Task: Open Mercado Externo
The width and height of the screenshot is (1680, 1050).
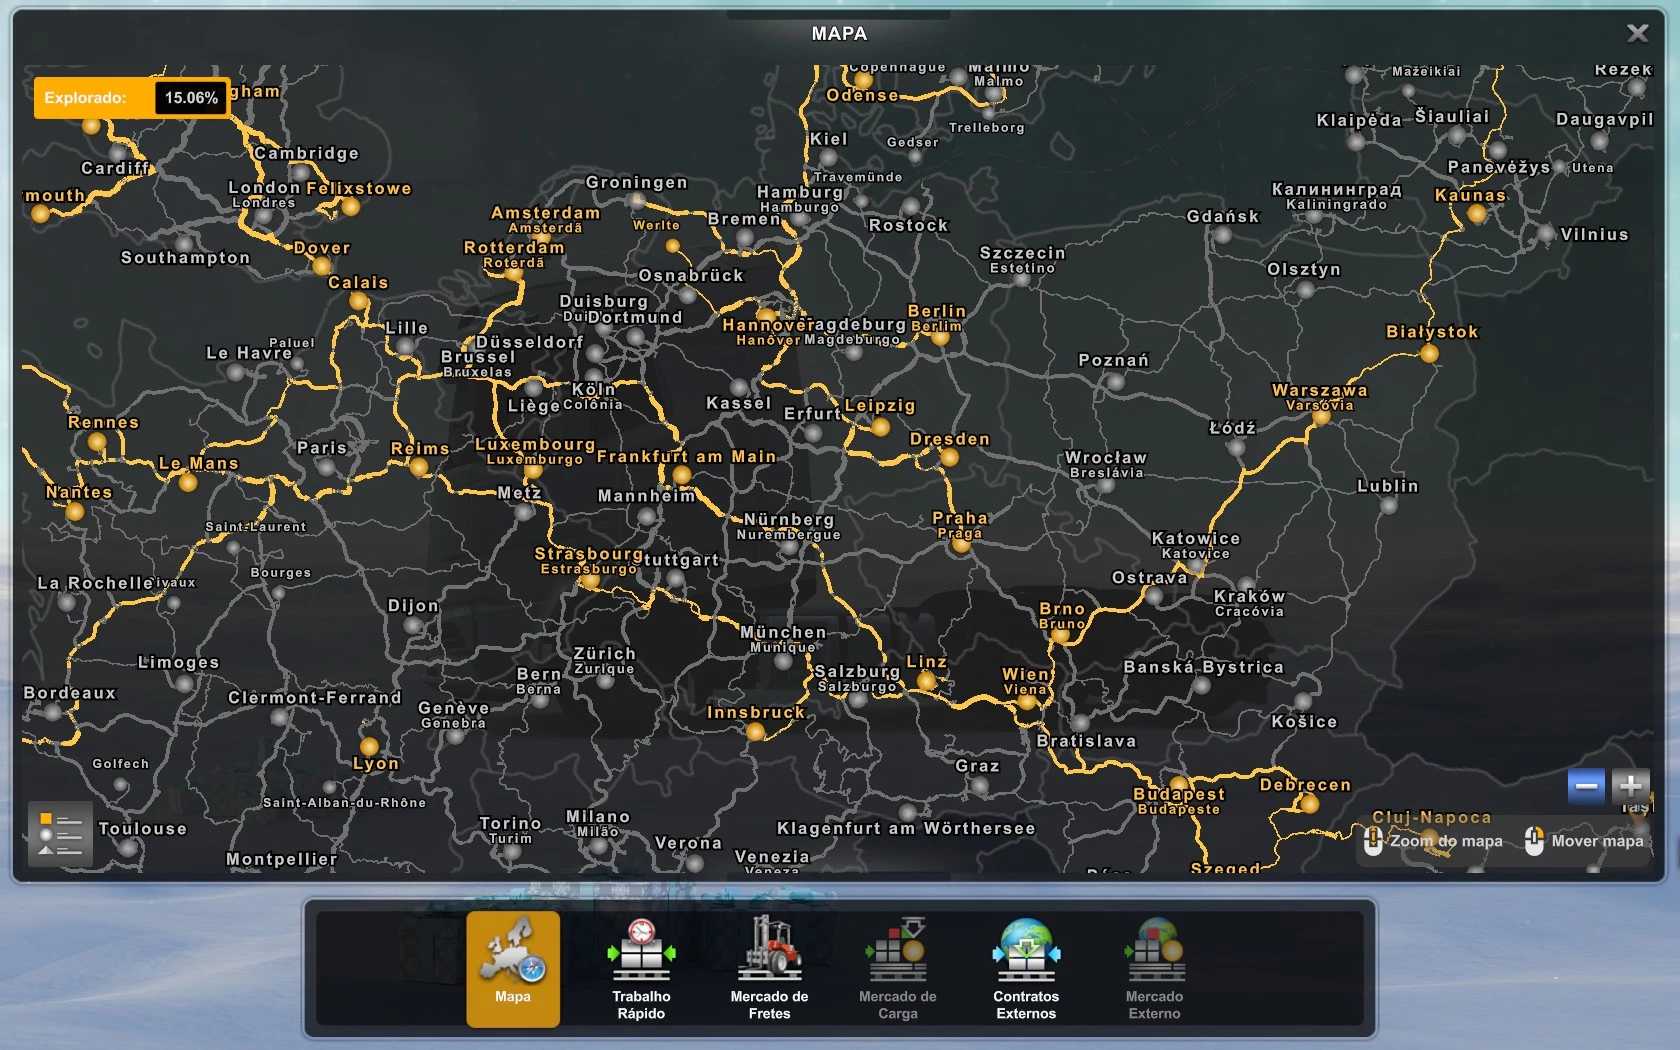Action: point(1154,968)
